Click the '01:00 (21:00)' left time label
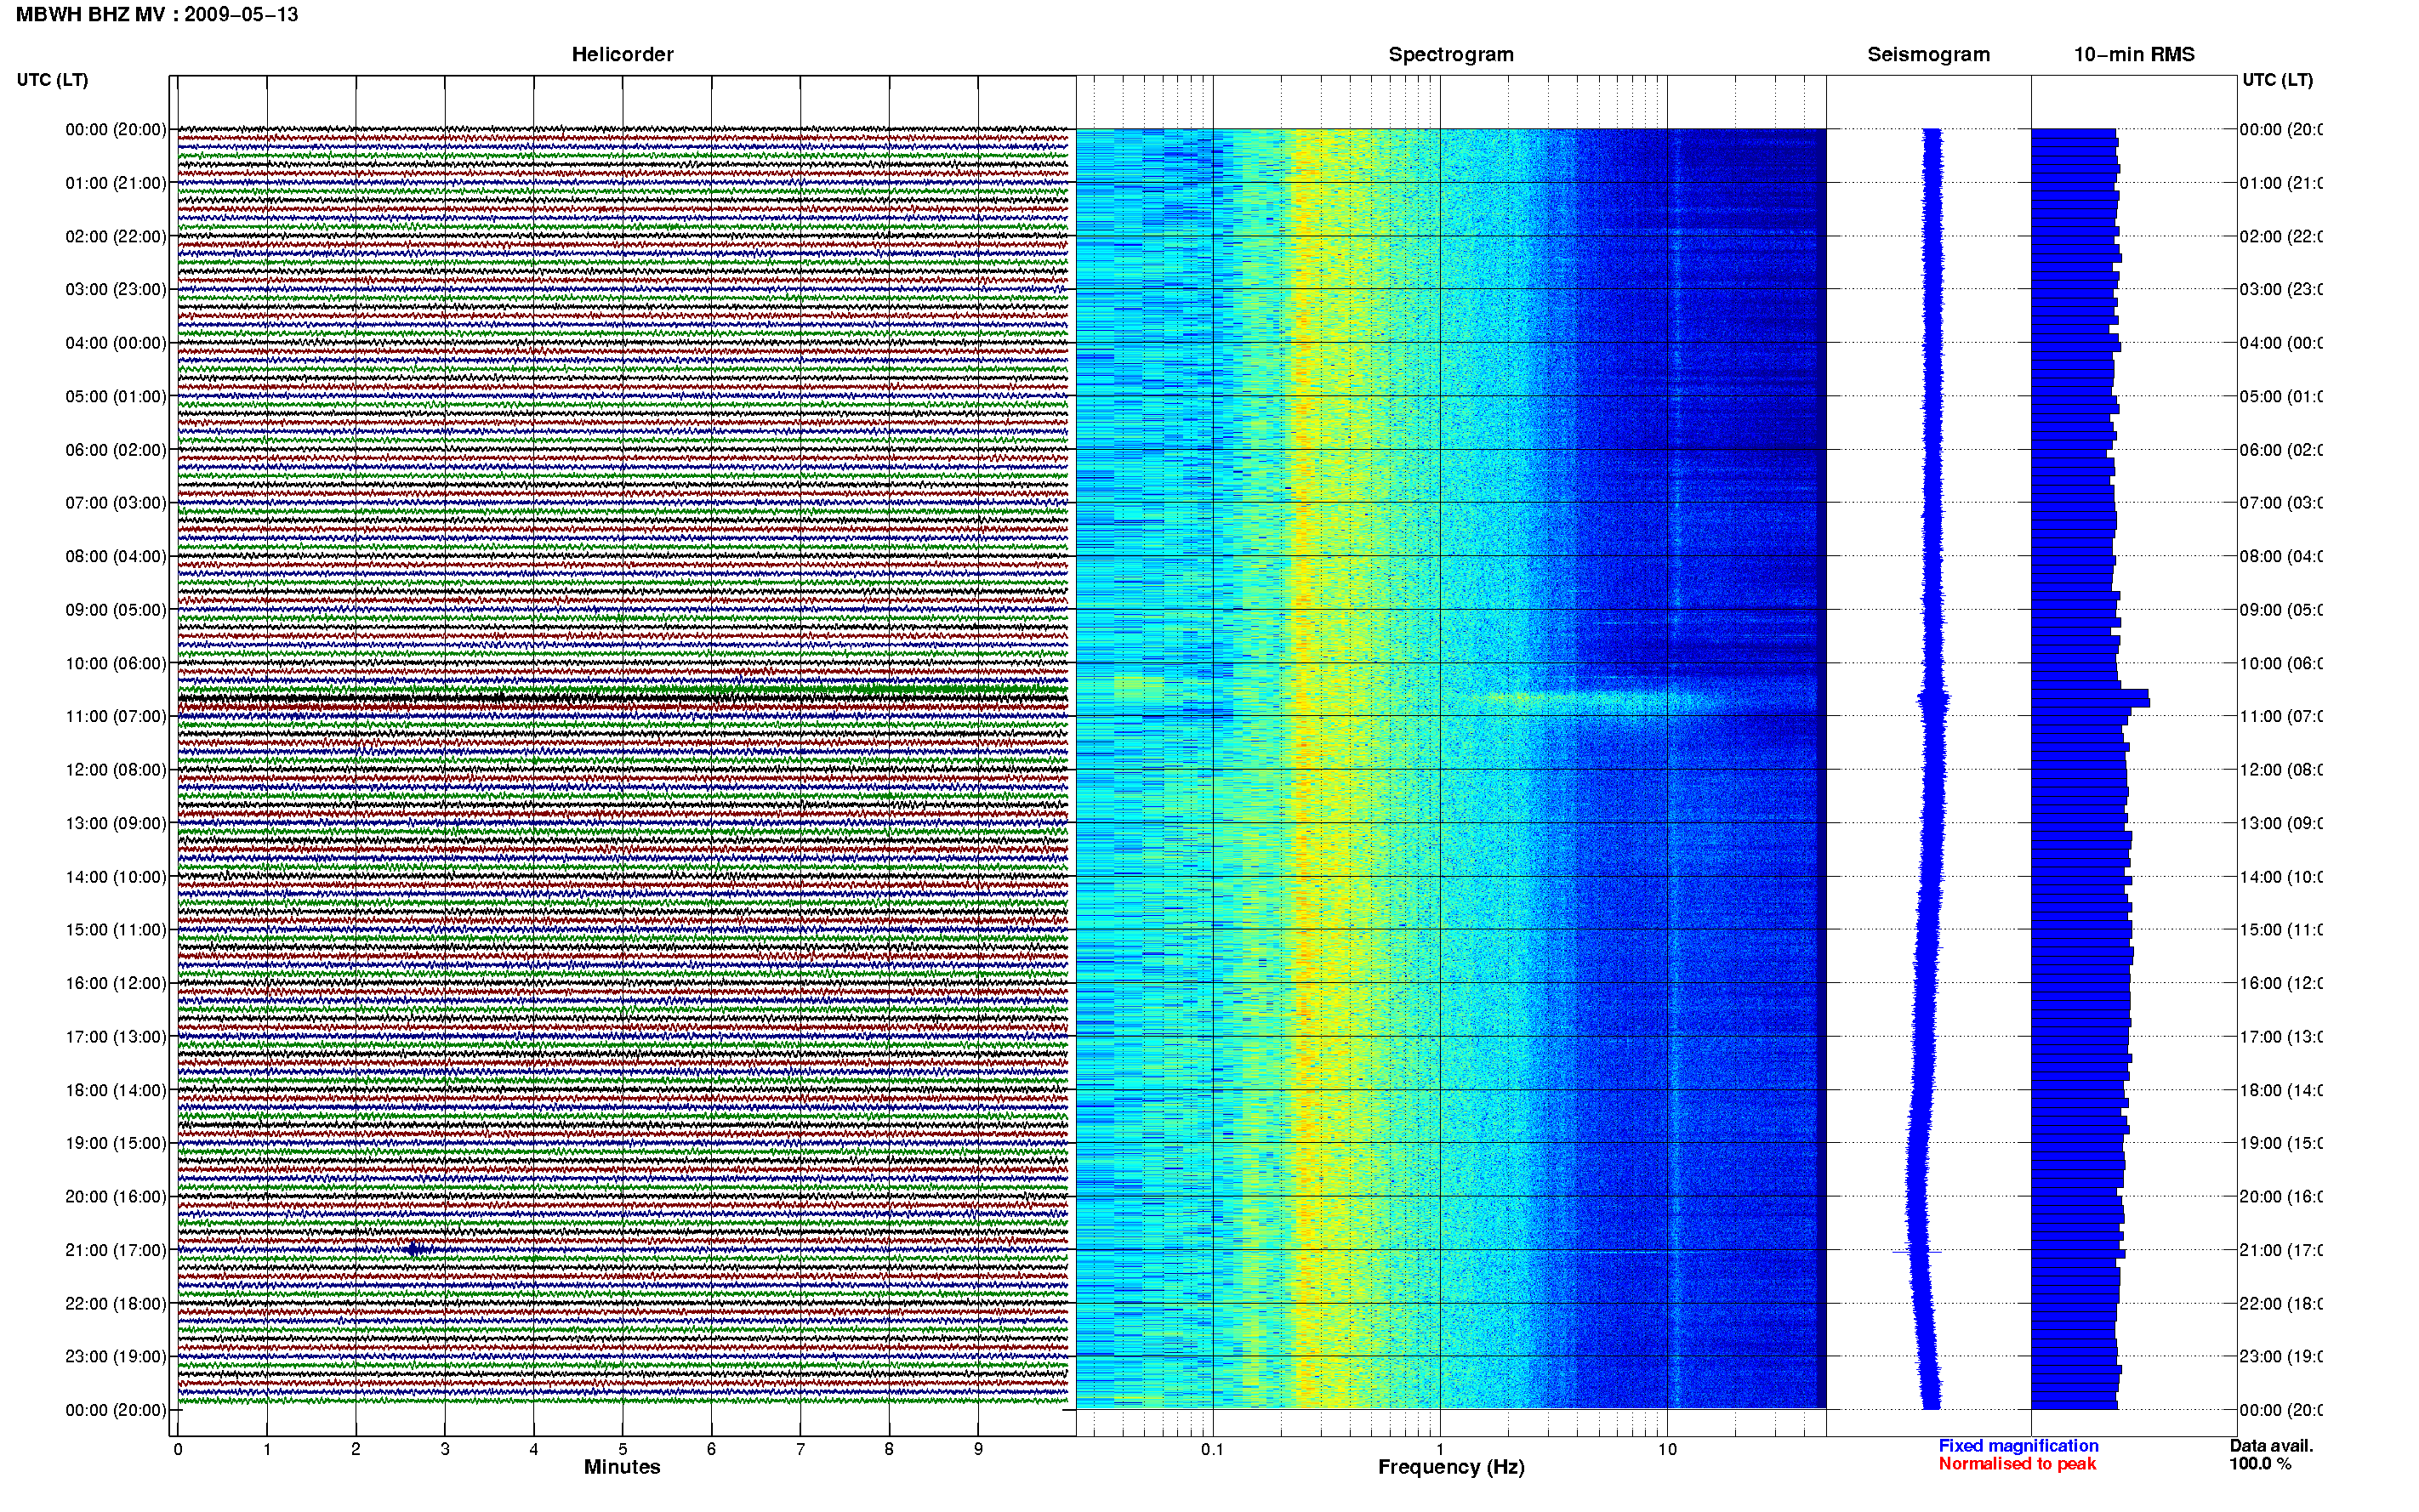Viewport: 2419px width, 1512px height. [x=116, y=183]
